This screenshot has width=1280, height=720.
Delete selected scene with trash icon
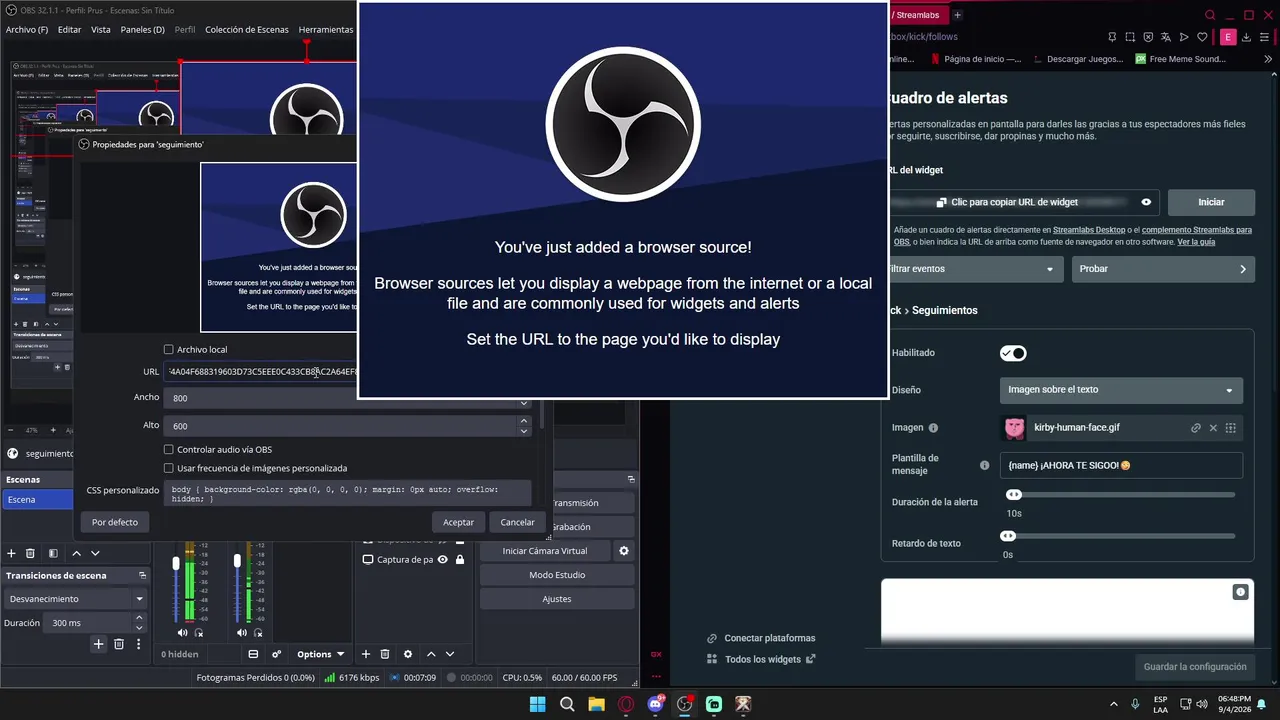30,553
